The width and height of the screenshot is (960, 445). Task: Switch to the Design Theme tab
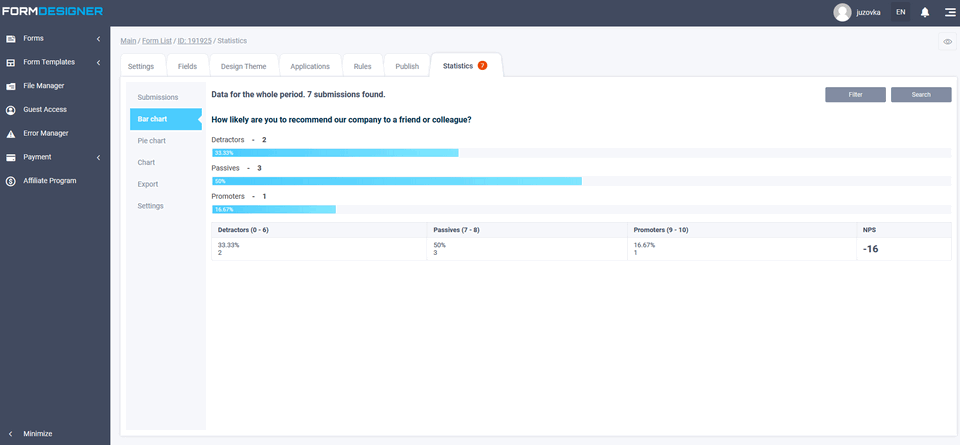pyautogui.click(x=243, y=66)
